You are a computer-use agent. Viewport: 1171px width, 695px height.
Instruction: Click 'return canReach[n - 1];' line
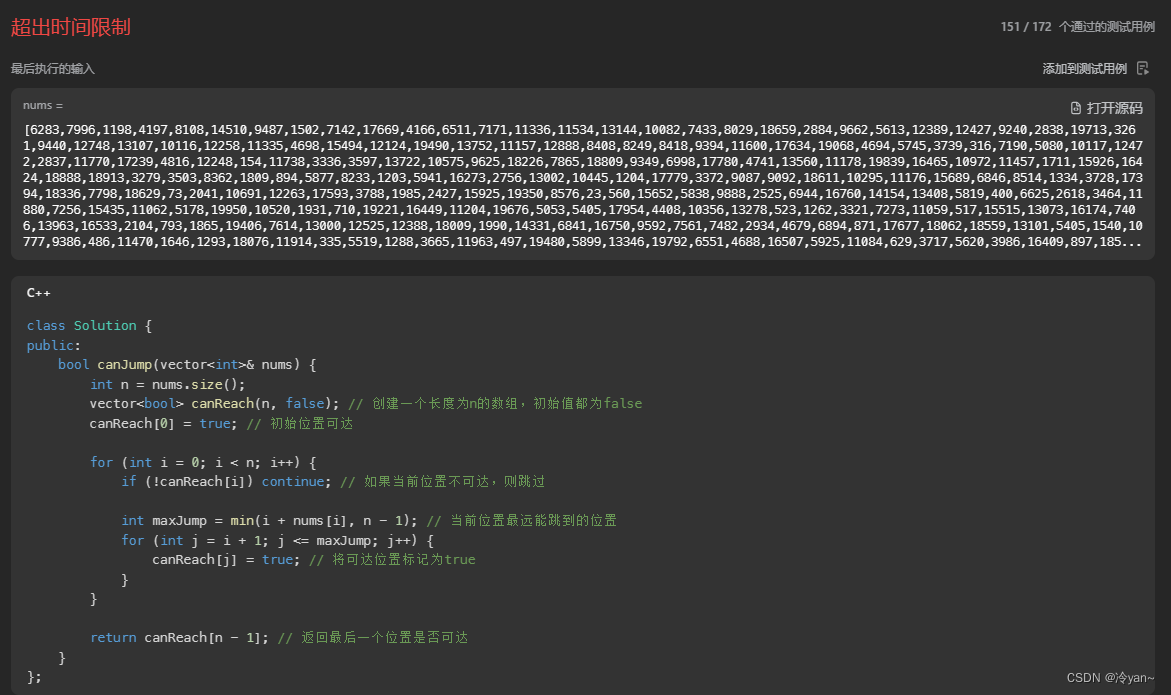(x=279, y=638)
